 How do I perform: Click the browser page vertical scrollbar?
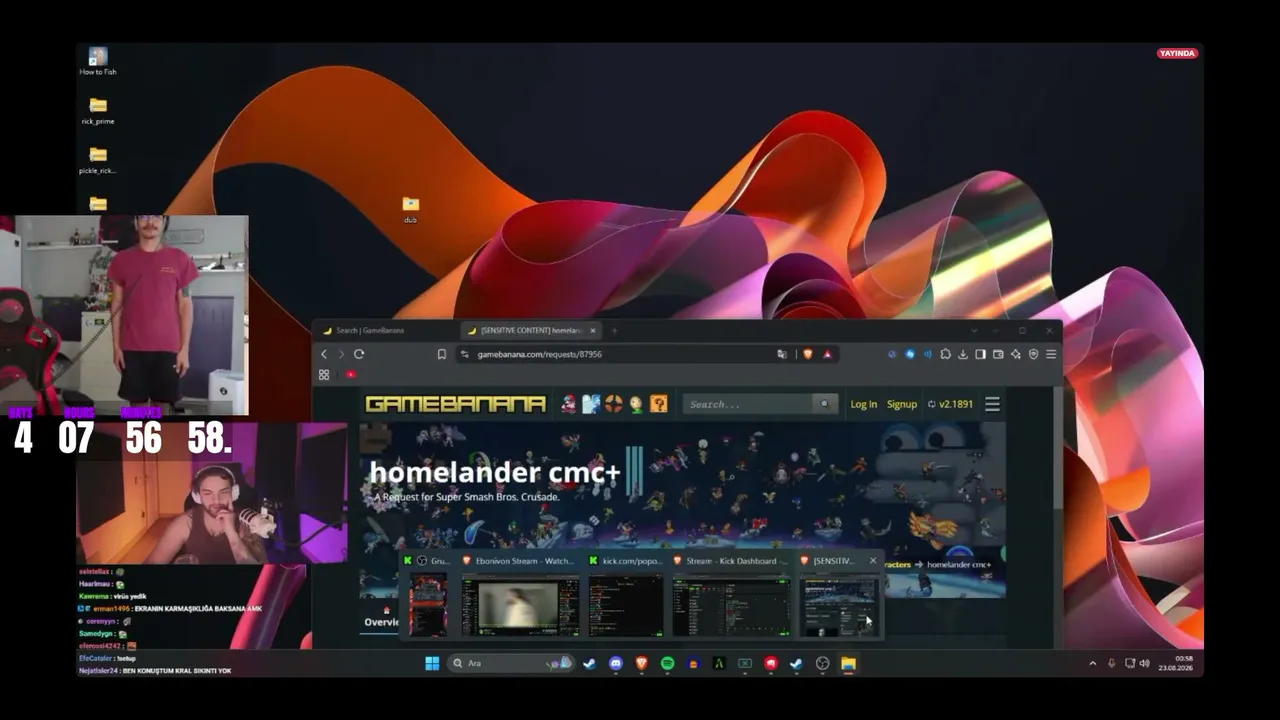coord(1056,450)
